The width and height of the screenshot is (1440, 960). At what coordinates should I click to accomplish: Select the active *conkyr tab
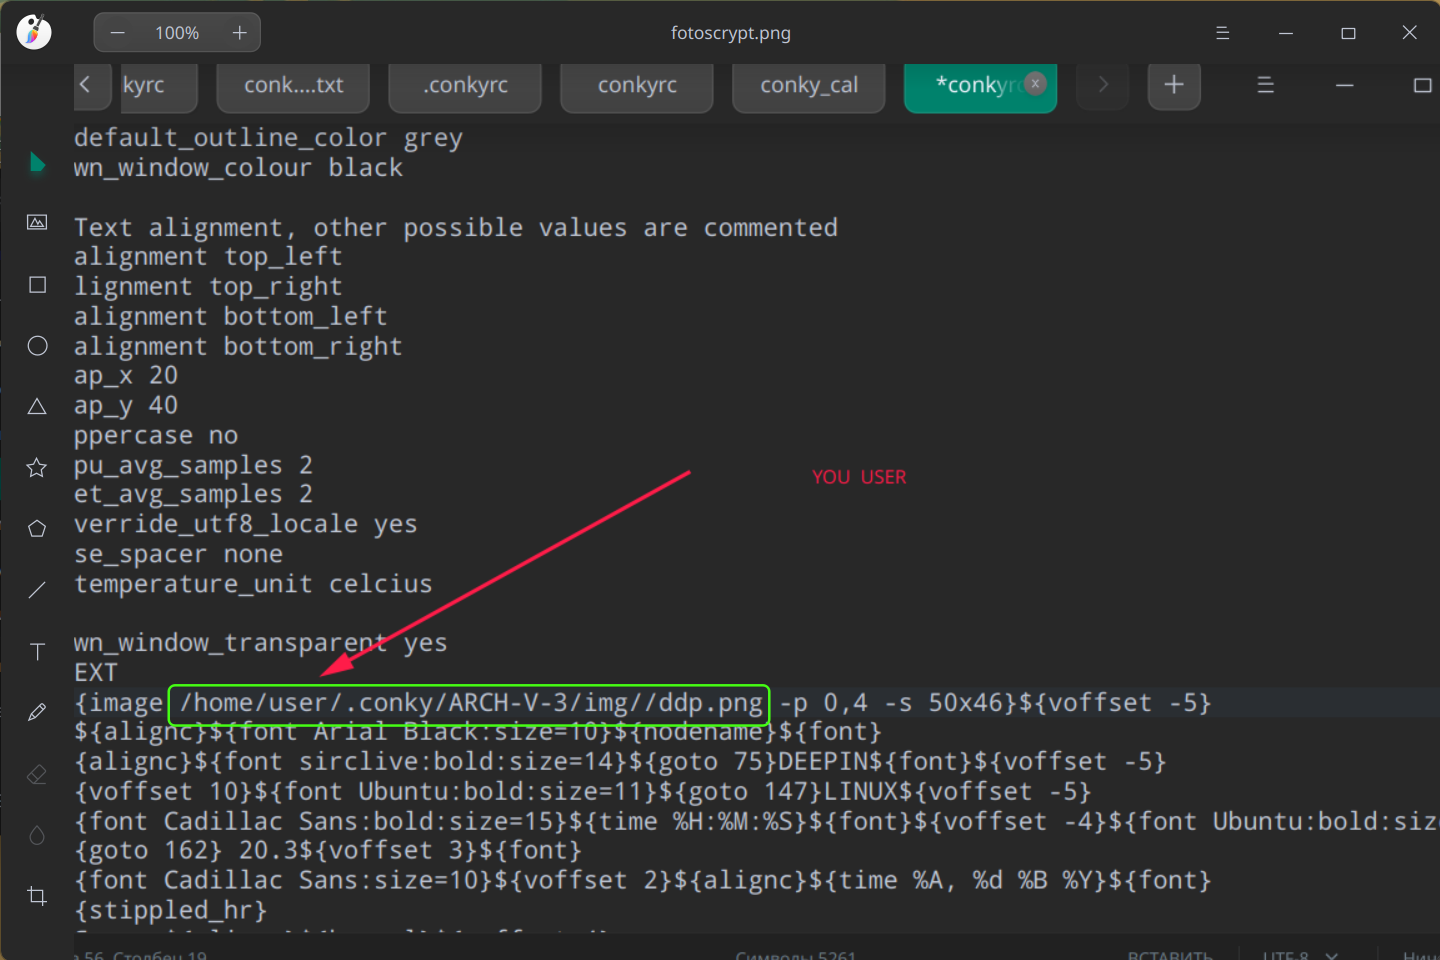[x=979, y=86]
